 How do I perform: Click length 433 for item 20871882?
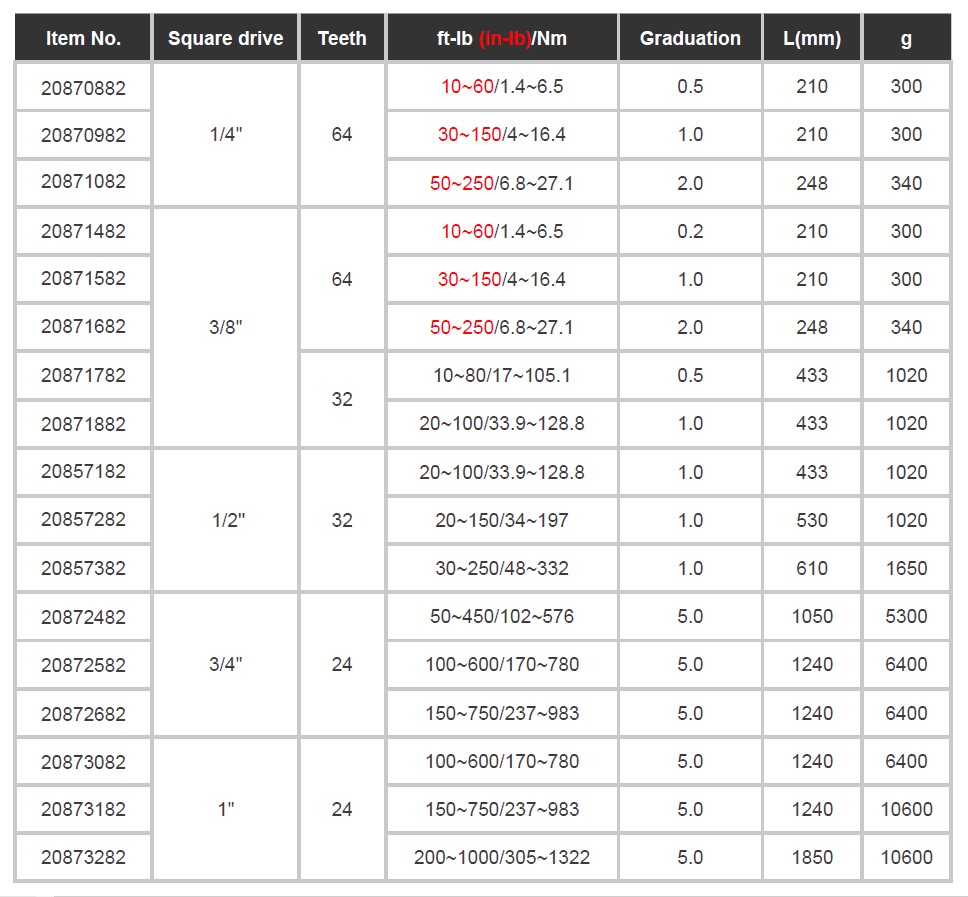pyautogui.click(x=812, y=423)
